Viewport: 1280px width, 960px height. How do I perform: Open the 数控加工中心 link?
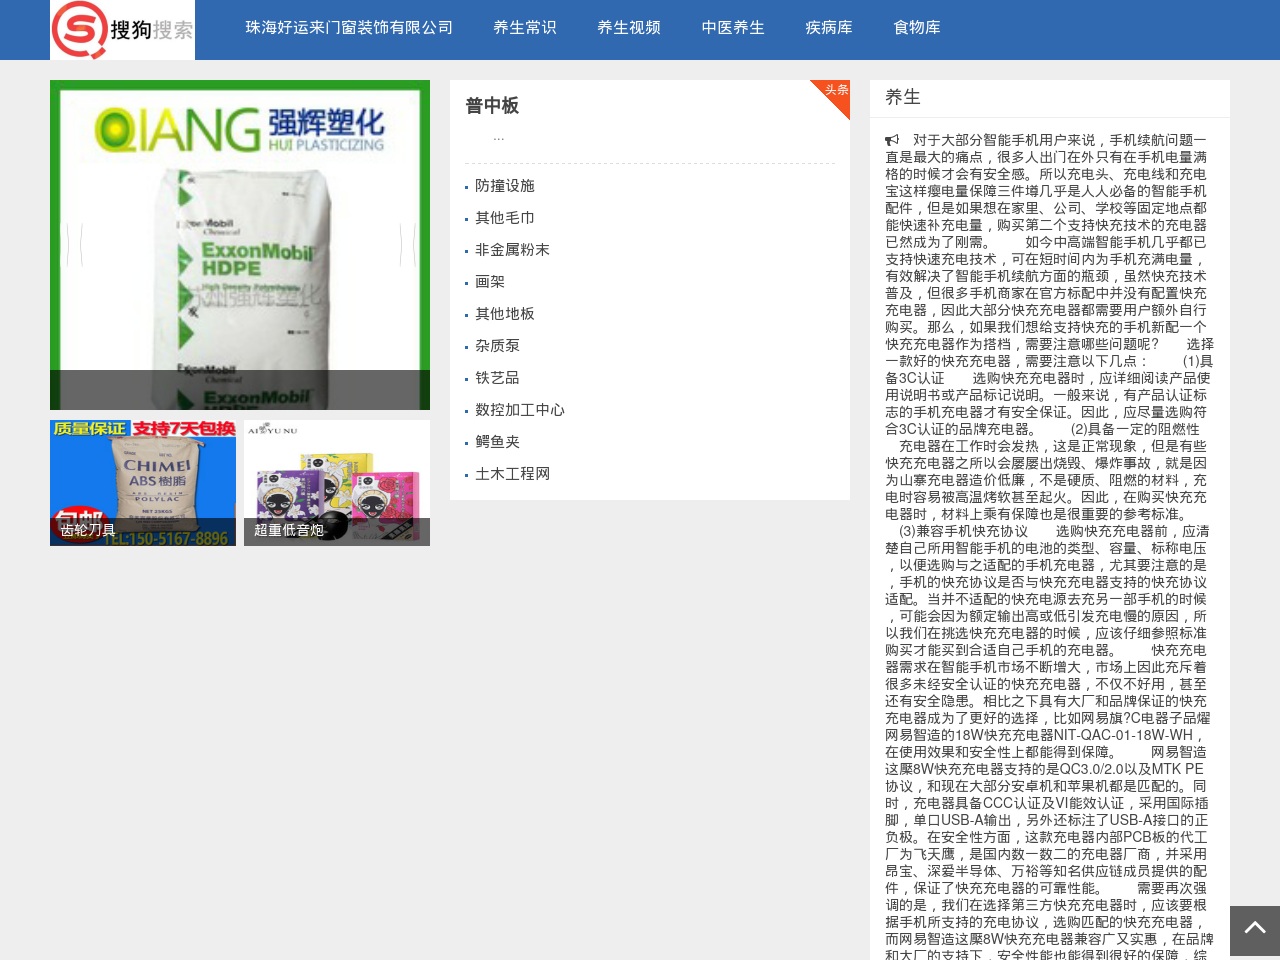(x=520, y=410)
